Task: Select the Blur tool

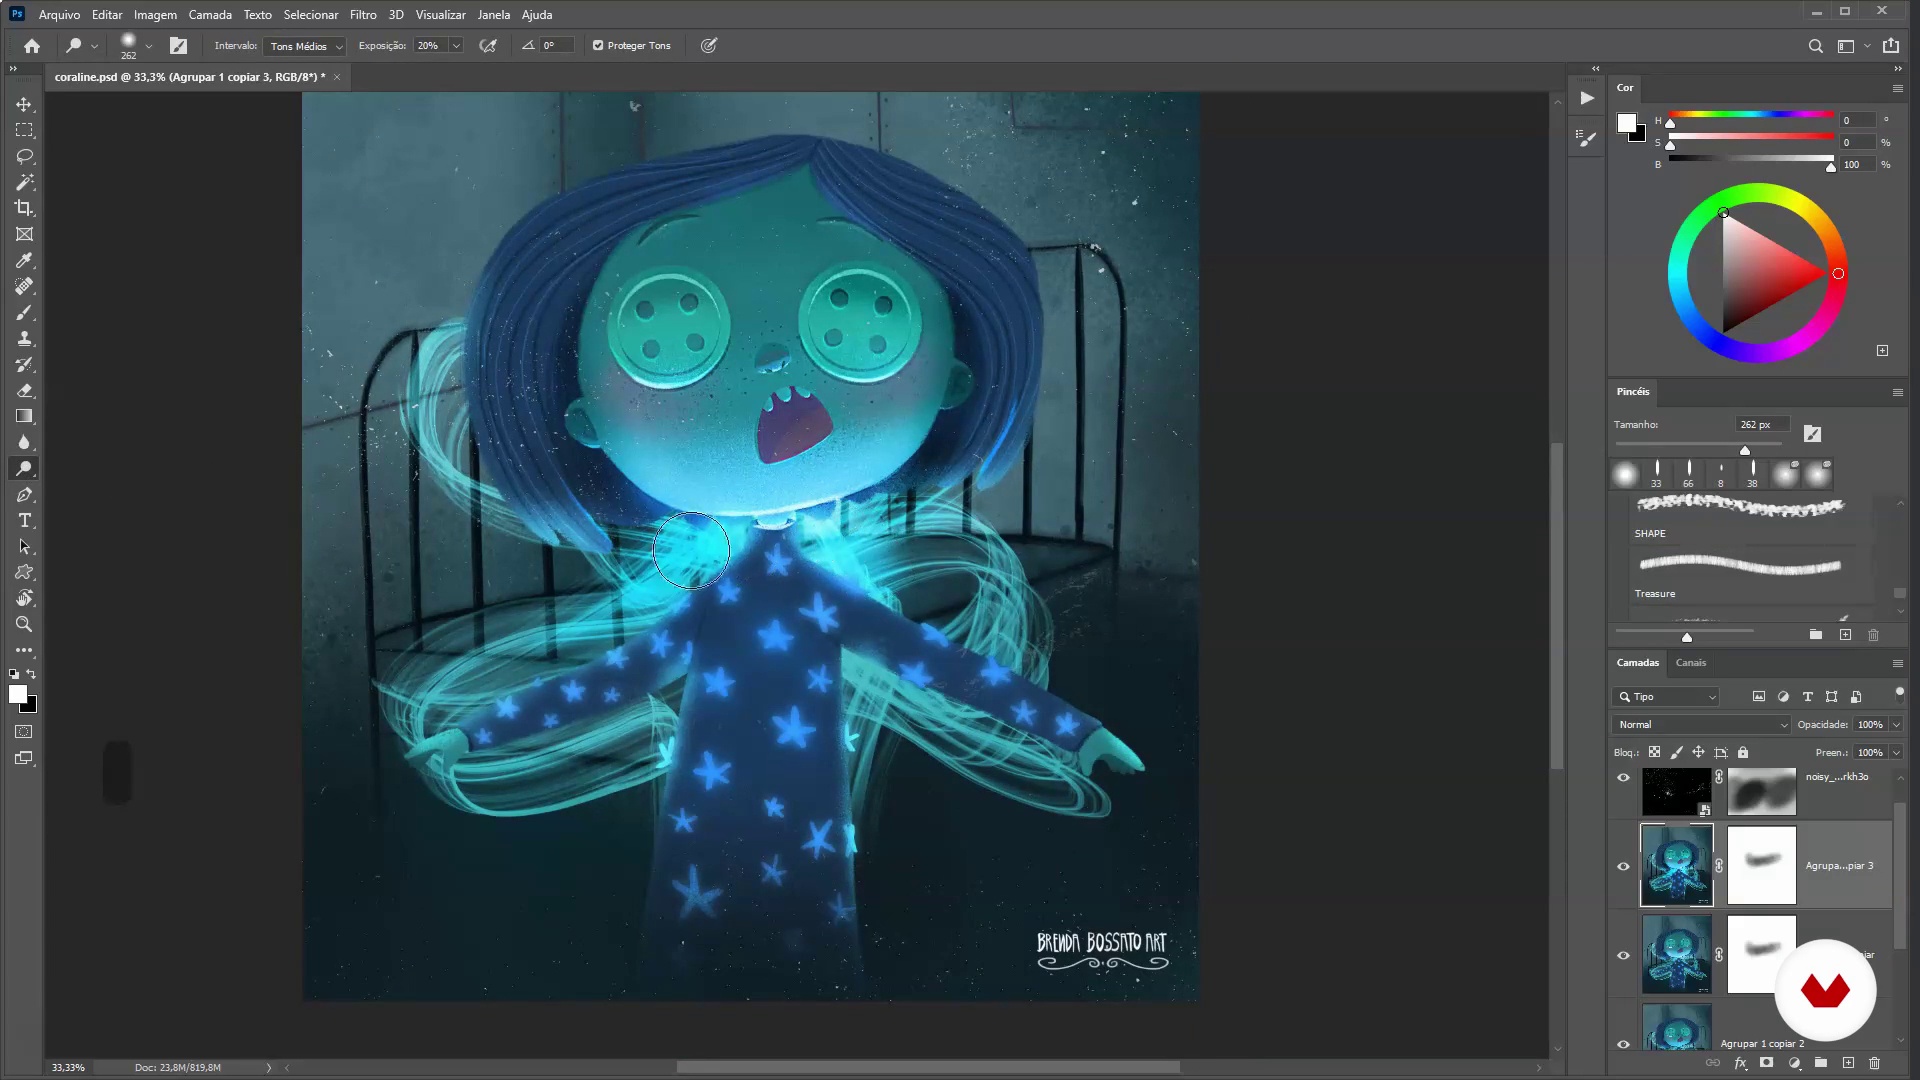Action: [24, 442]
